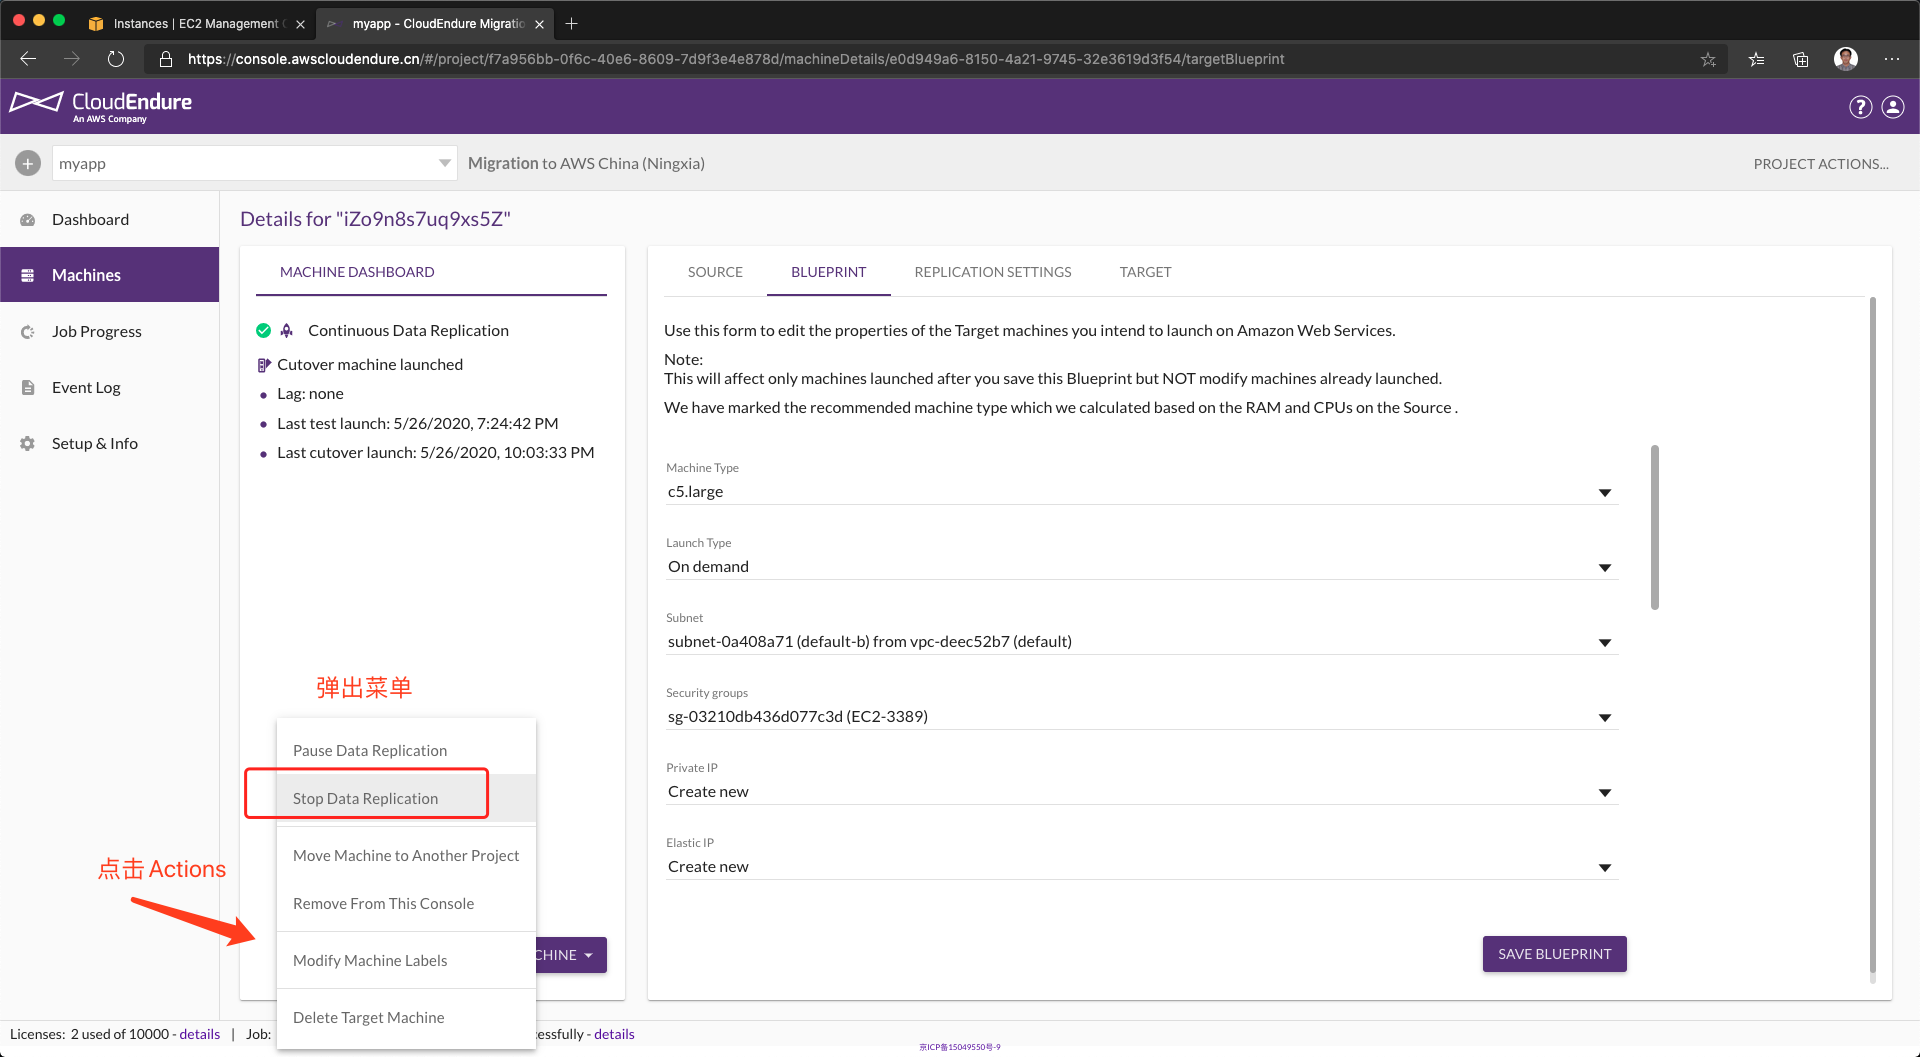Viewport: 1920px width, 1057px height.
Task: Open the Licenses details link
Action: coord(200,1034)
